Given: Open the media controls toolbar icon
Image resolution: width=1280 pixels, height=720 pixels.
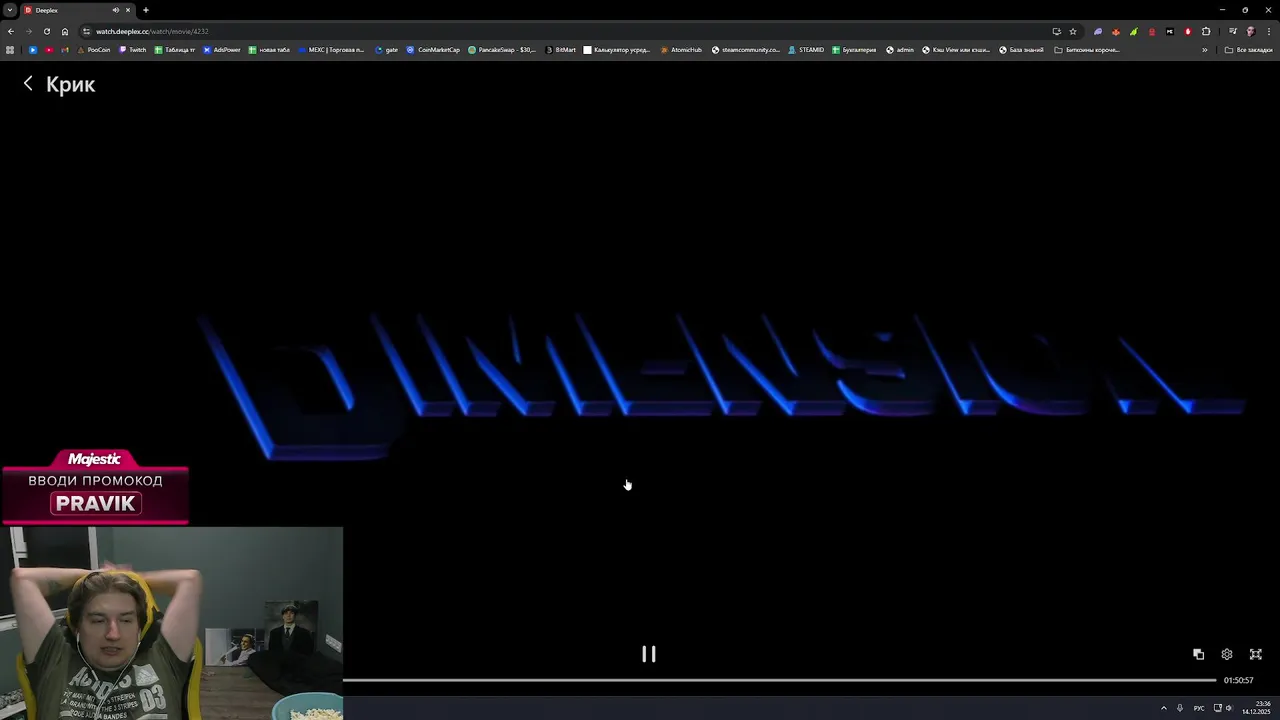Looking at the screenshot, I should click(x=1232, y=31).
